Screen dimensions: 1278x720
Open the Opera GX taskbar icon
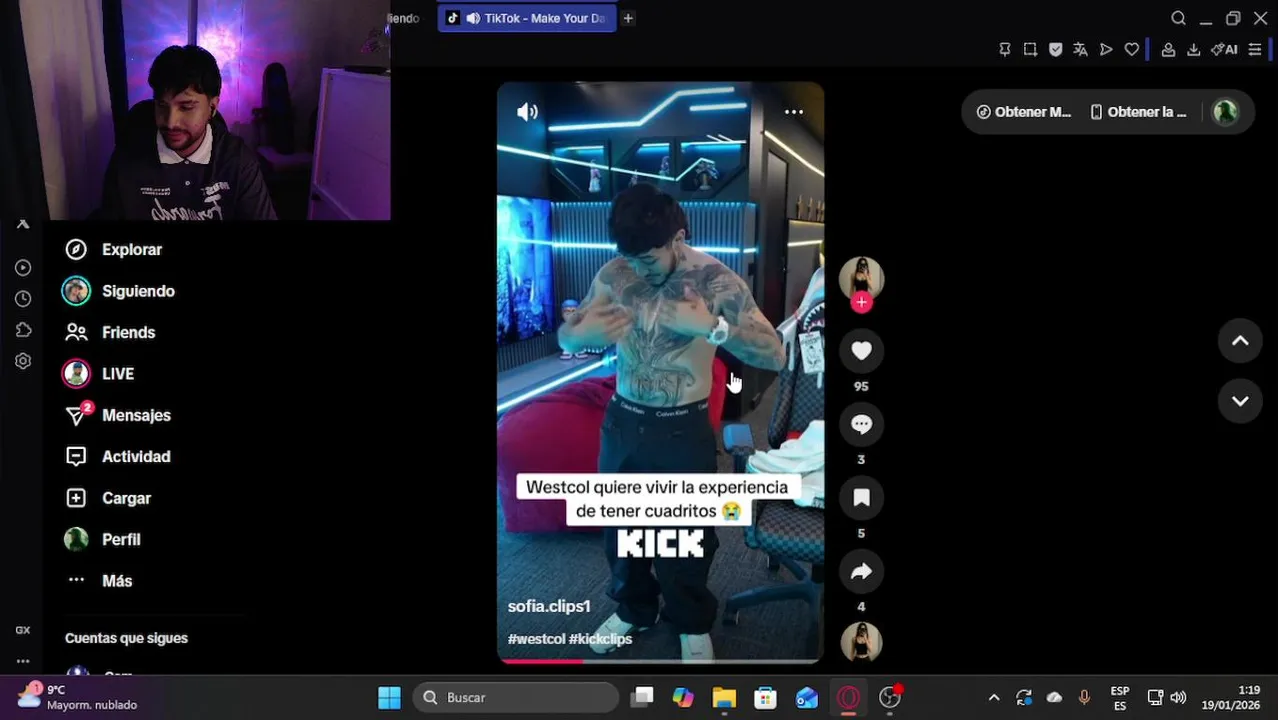(848, 697)
